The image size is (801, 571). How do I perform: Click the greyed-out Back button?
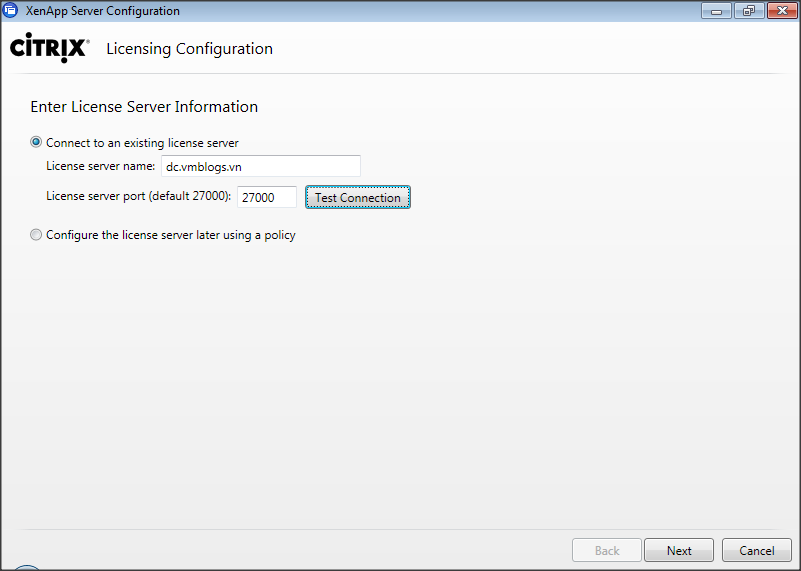click(607, 550)
